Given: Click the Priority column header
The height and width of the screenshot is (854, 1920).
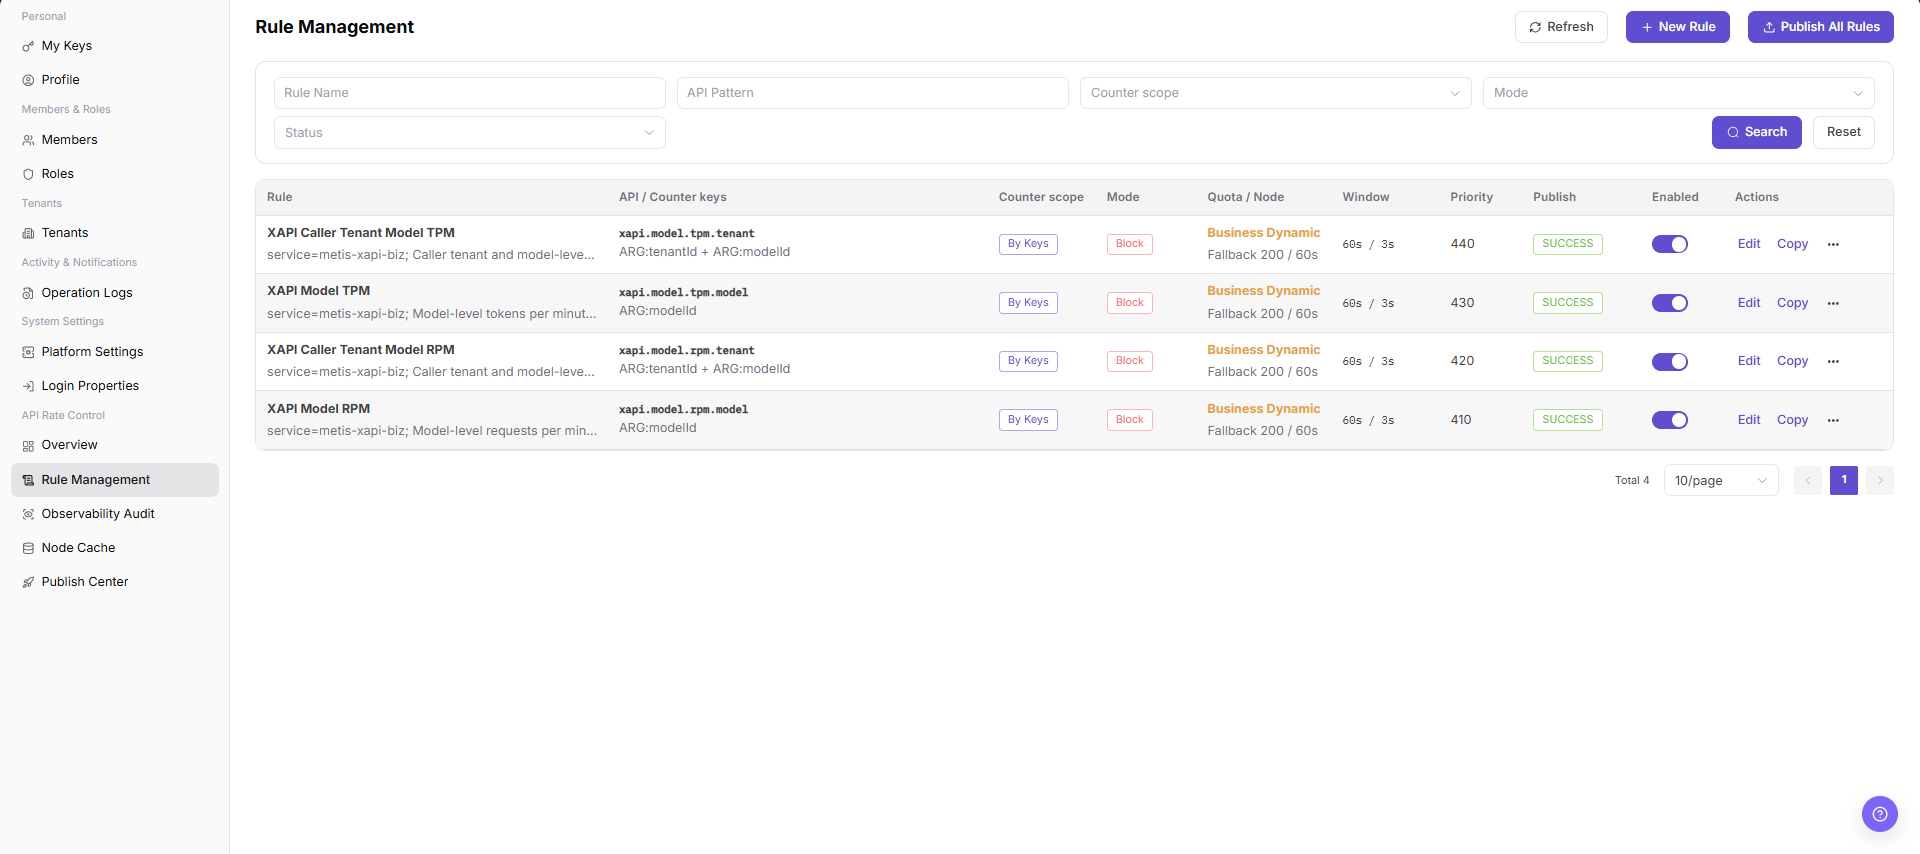Looking at the screenshot, I should click(1471, 197).
